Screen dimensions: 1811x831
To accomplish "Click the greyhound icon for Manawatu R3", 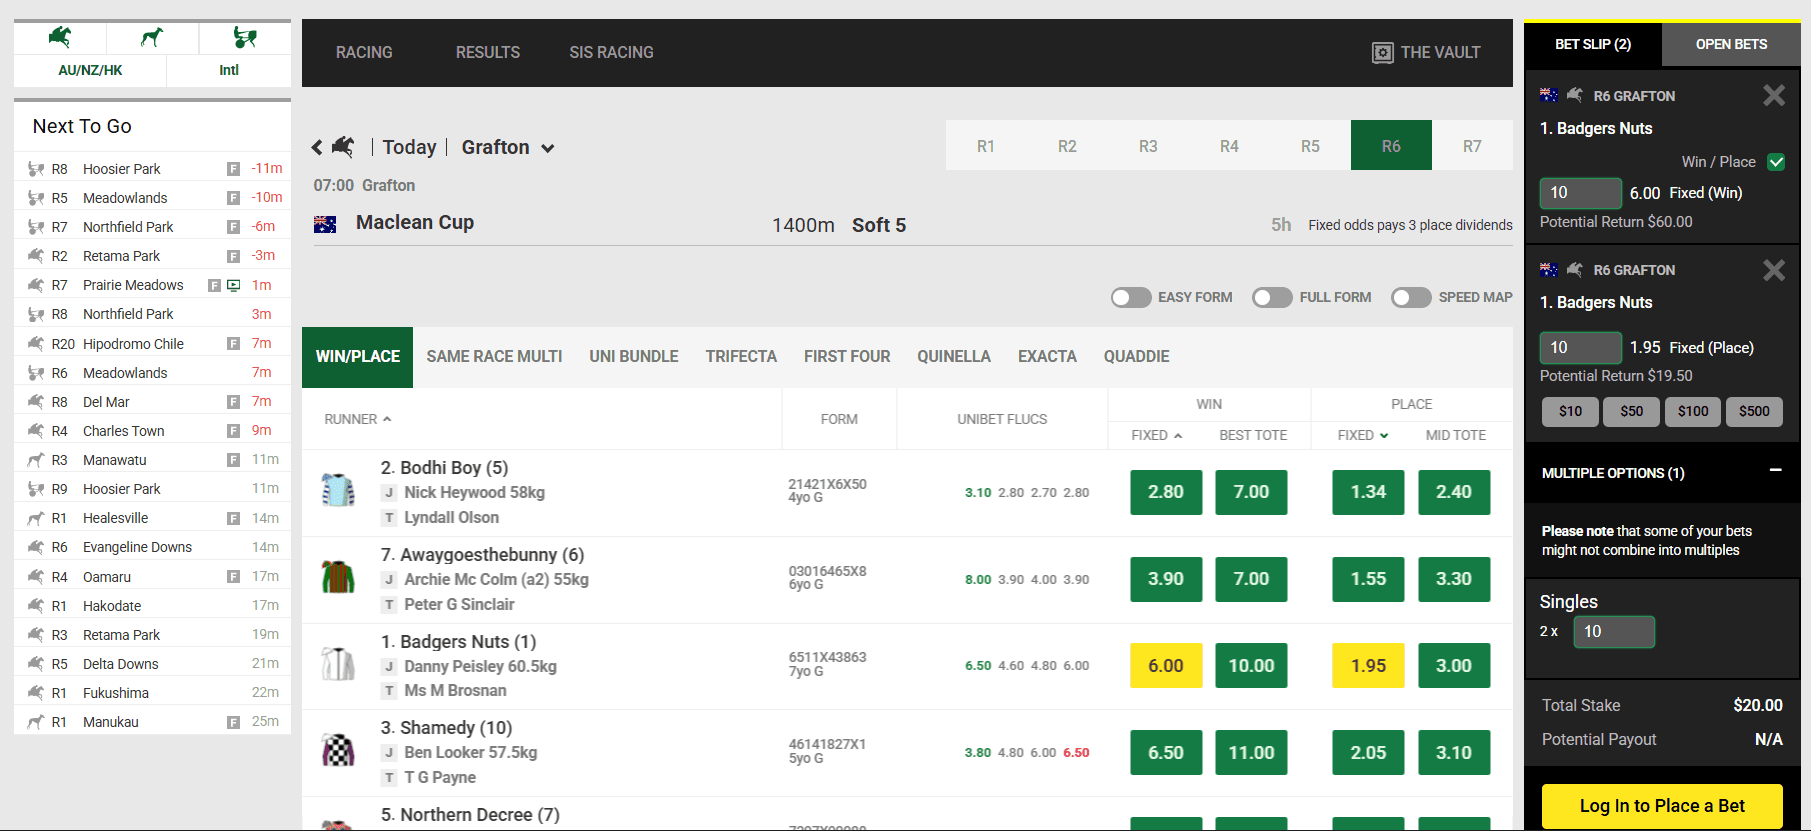I will pos(36,460).
